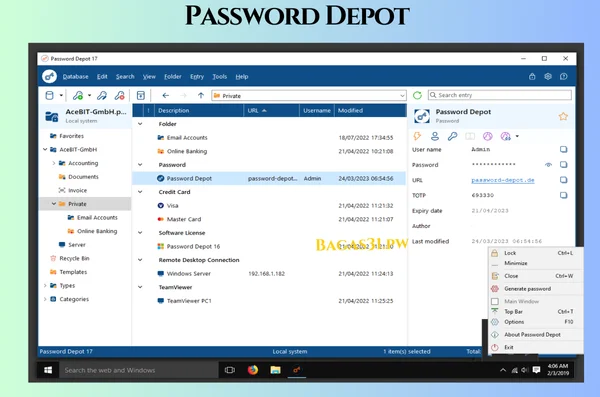Click the delete entry key icon
This screenshot has width=600, height=397.
[120, 95]
